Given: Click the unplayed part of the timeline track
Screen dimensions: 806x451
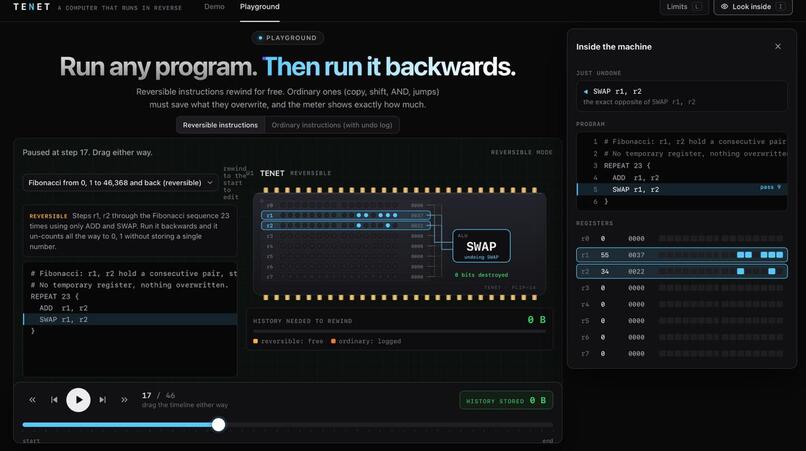Looking at the screenshot, I should pyautogui.click(x=389, y=425).
